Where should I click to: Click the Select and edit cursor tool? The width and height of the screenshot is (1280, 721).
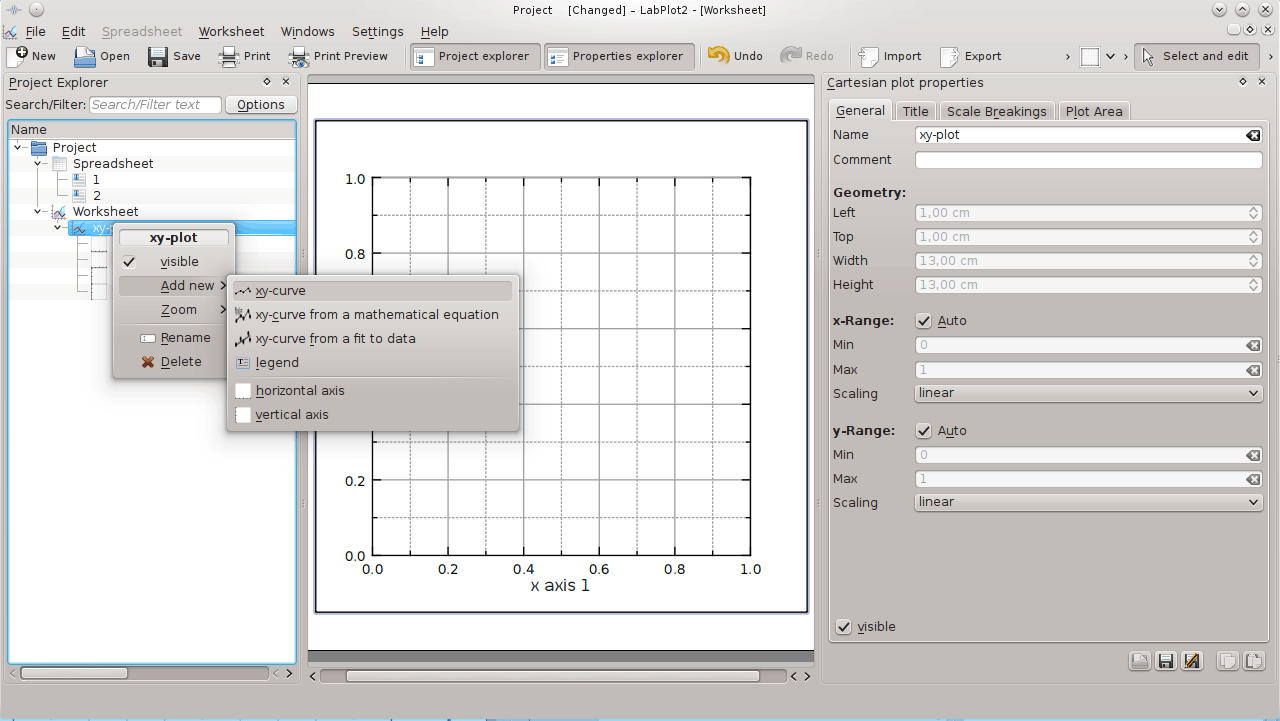click(1196, 57)
